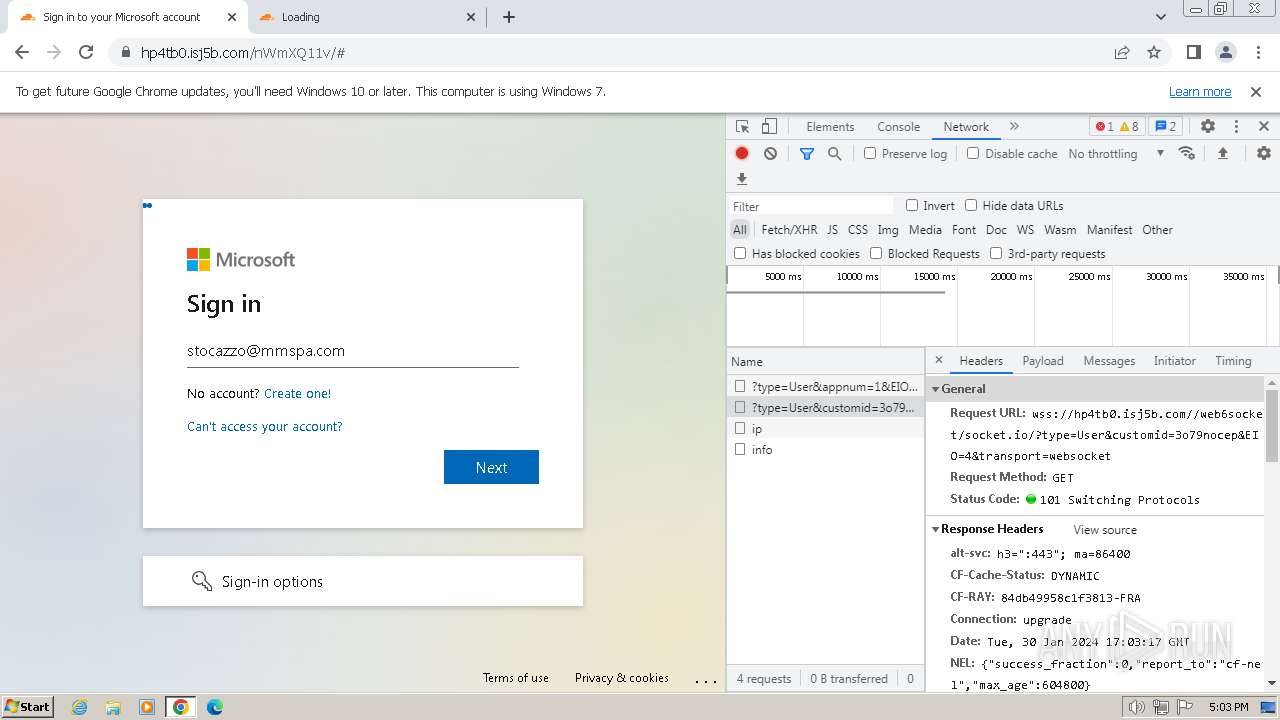Click View source in Response Headers
The width and height of the screenshot is (1280, 720).
tap(1105, 530)
